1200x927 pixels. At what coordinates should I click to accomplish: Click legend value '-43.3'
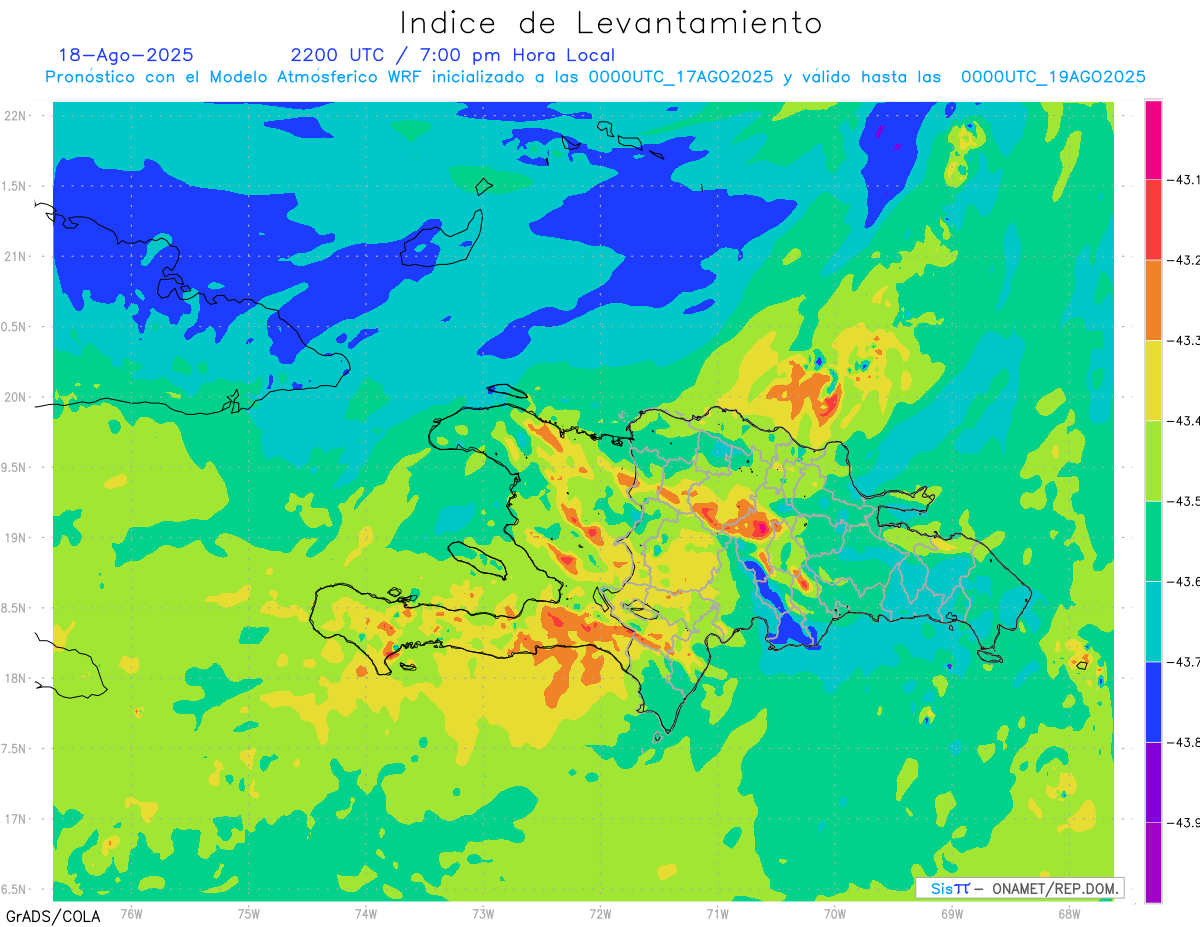1184,341
